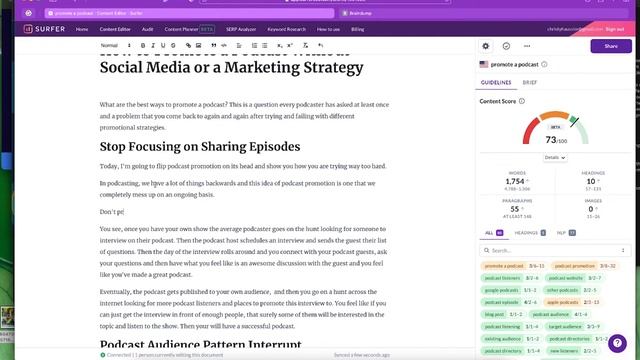The width and height of the screenshot is (640, 360).
Task: Undo the last edit
Action: click(320, 45)
